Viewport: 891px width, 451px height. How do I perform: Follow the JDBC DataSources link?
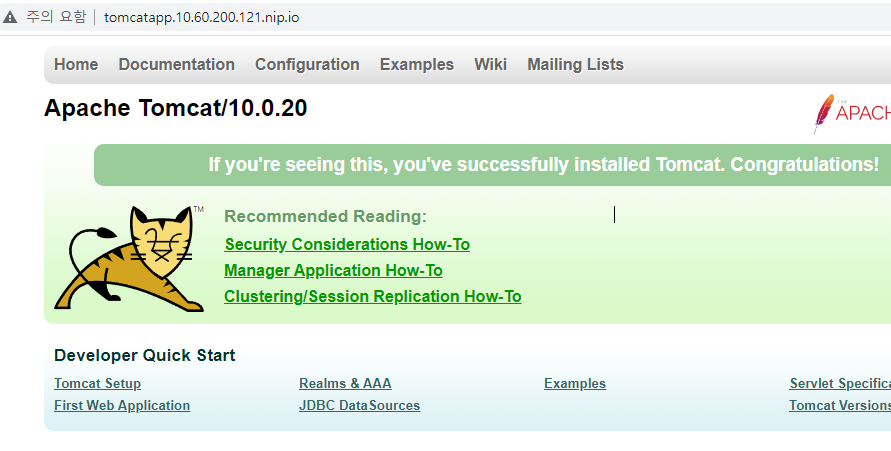click(360, 406)
